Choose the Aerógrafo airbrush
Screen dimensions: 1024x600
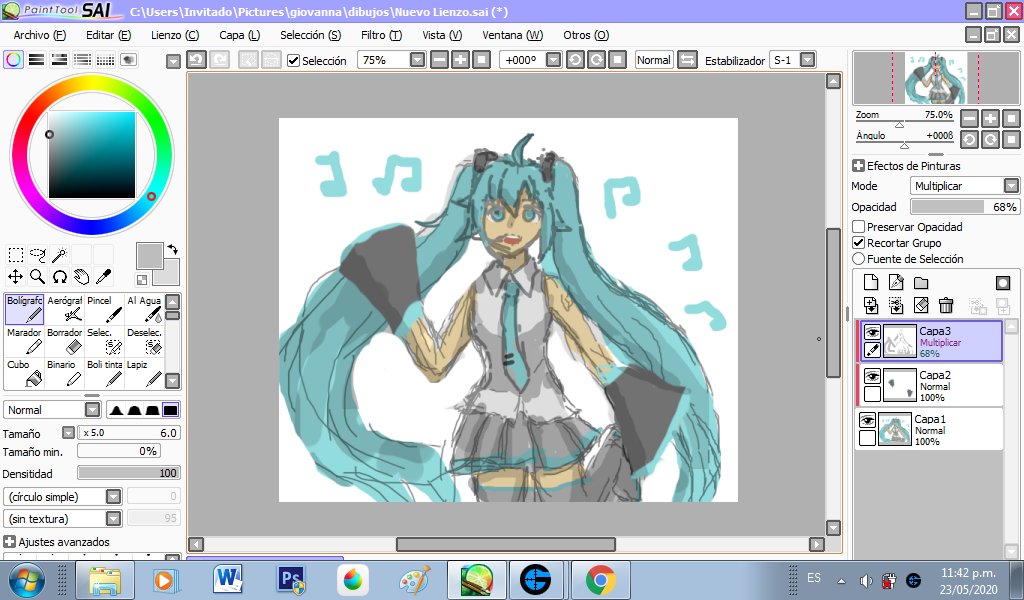[x=65, y=309]
